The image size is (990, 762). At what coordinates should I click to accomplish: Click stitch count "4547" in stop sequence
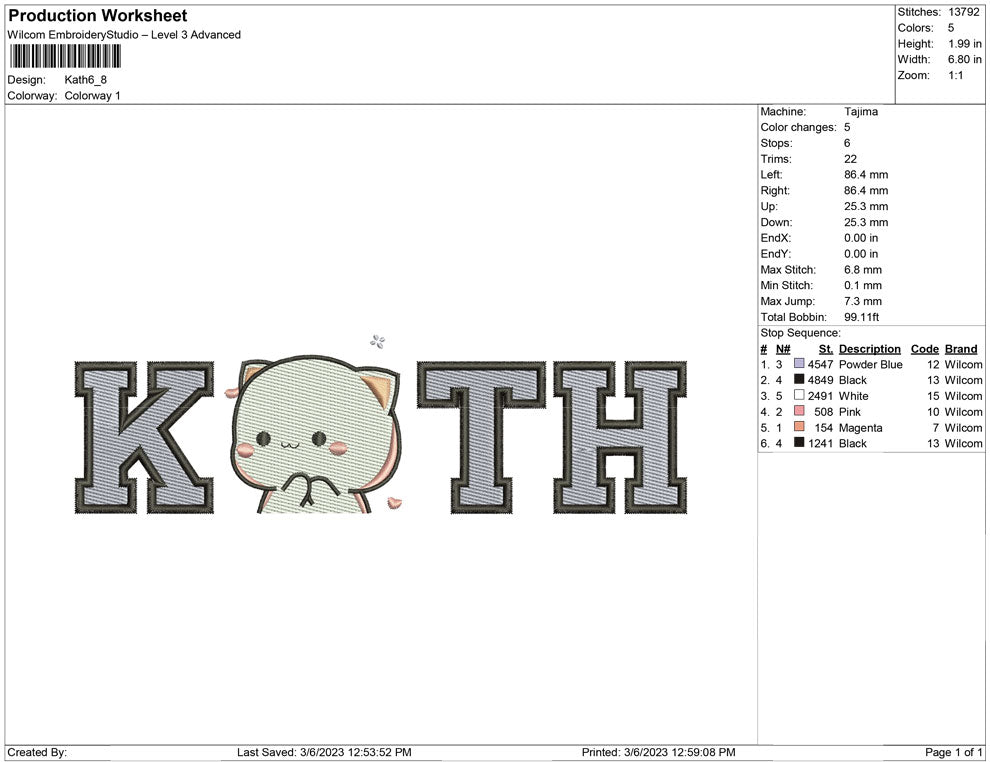coord(820,364)
